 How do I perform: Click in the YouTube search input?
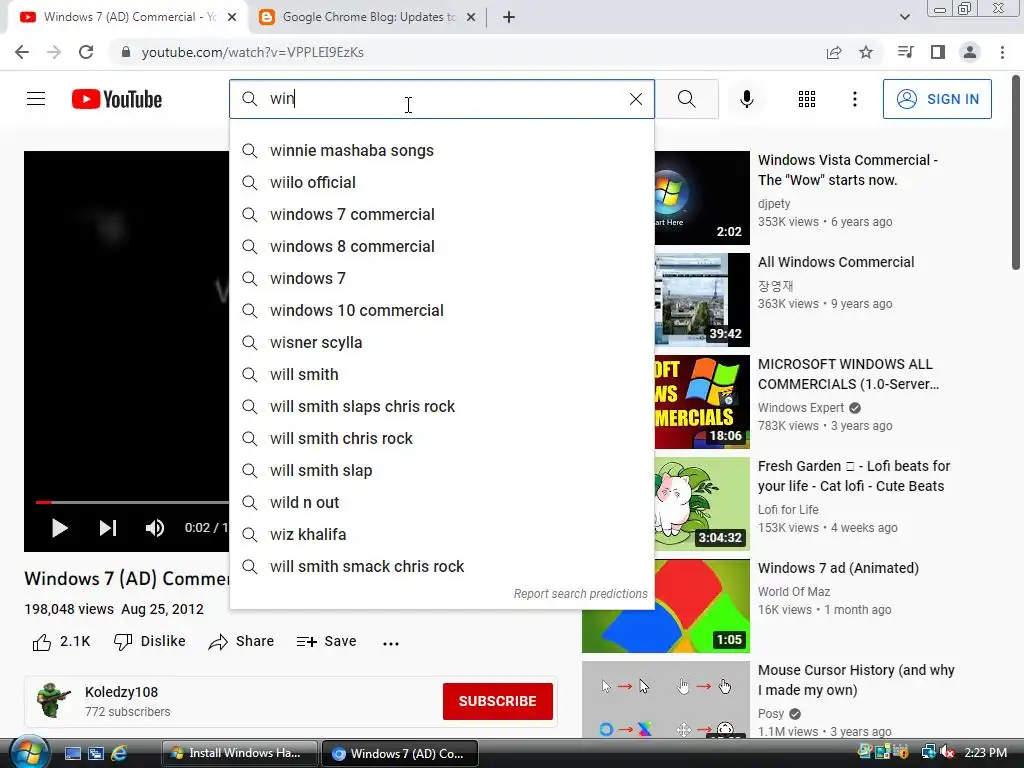tap(441, 99)
